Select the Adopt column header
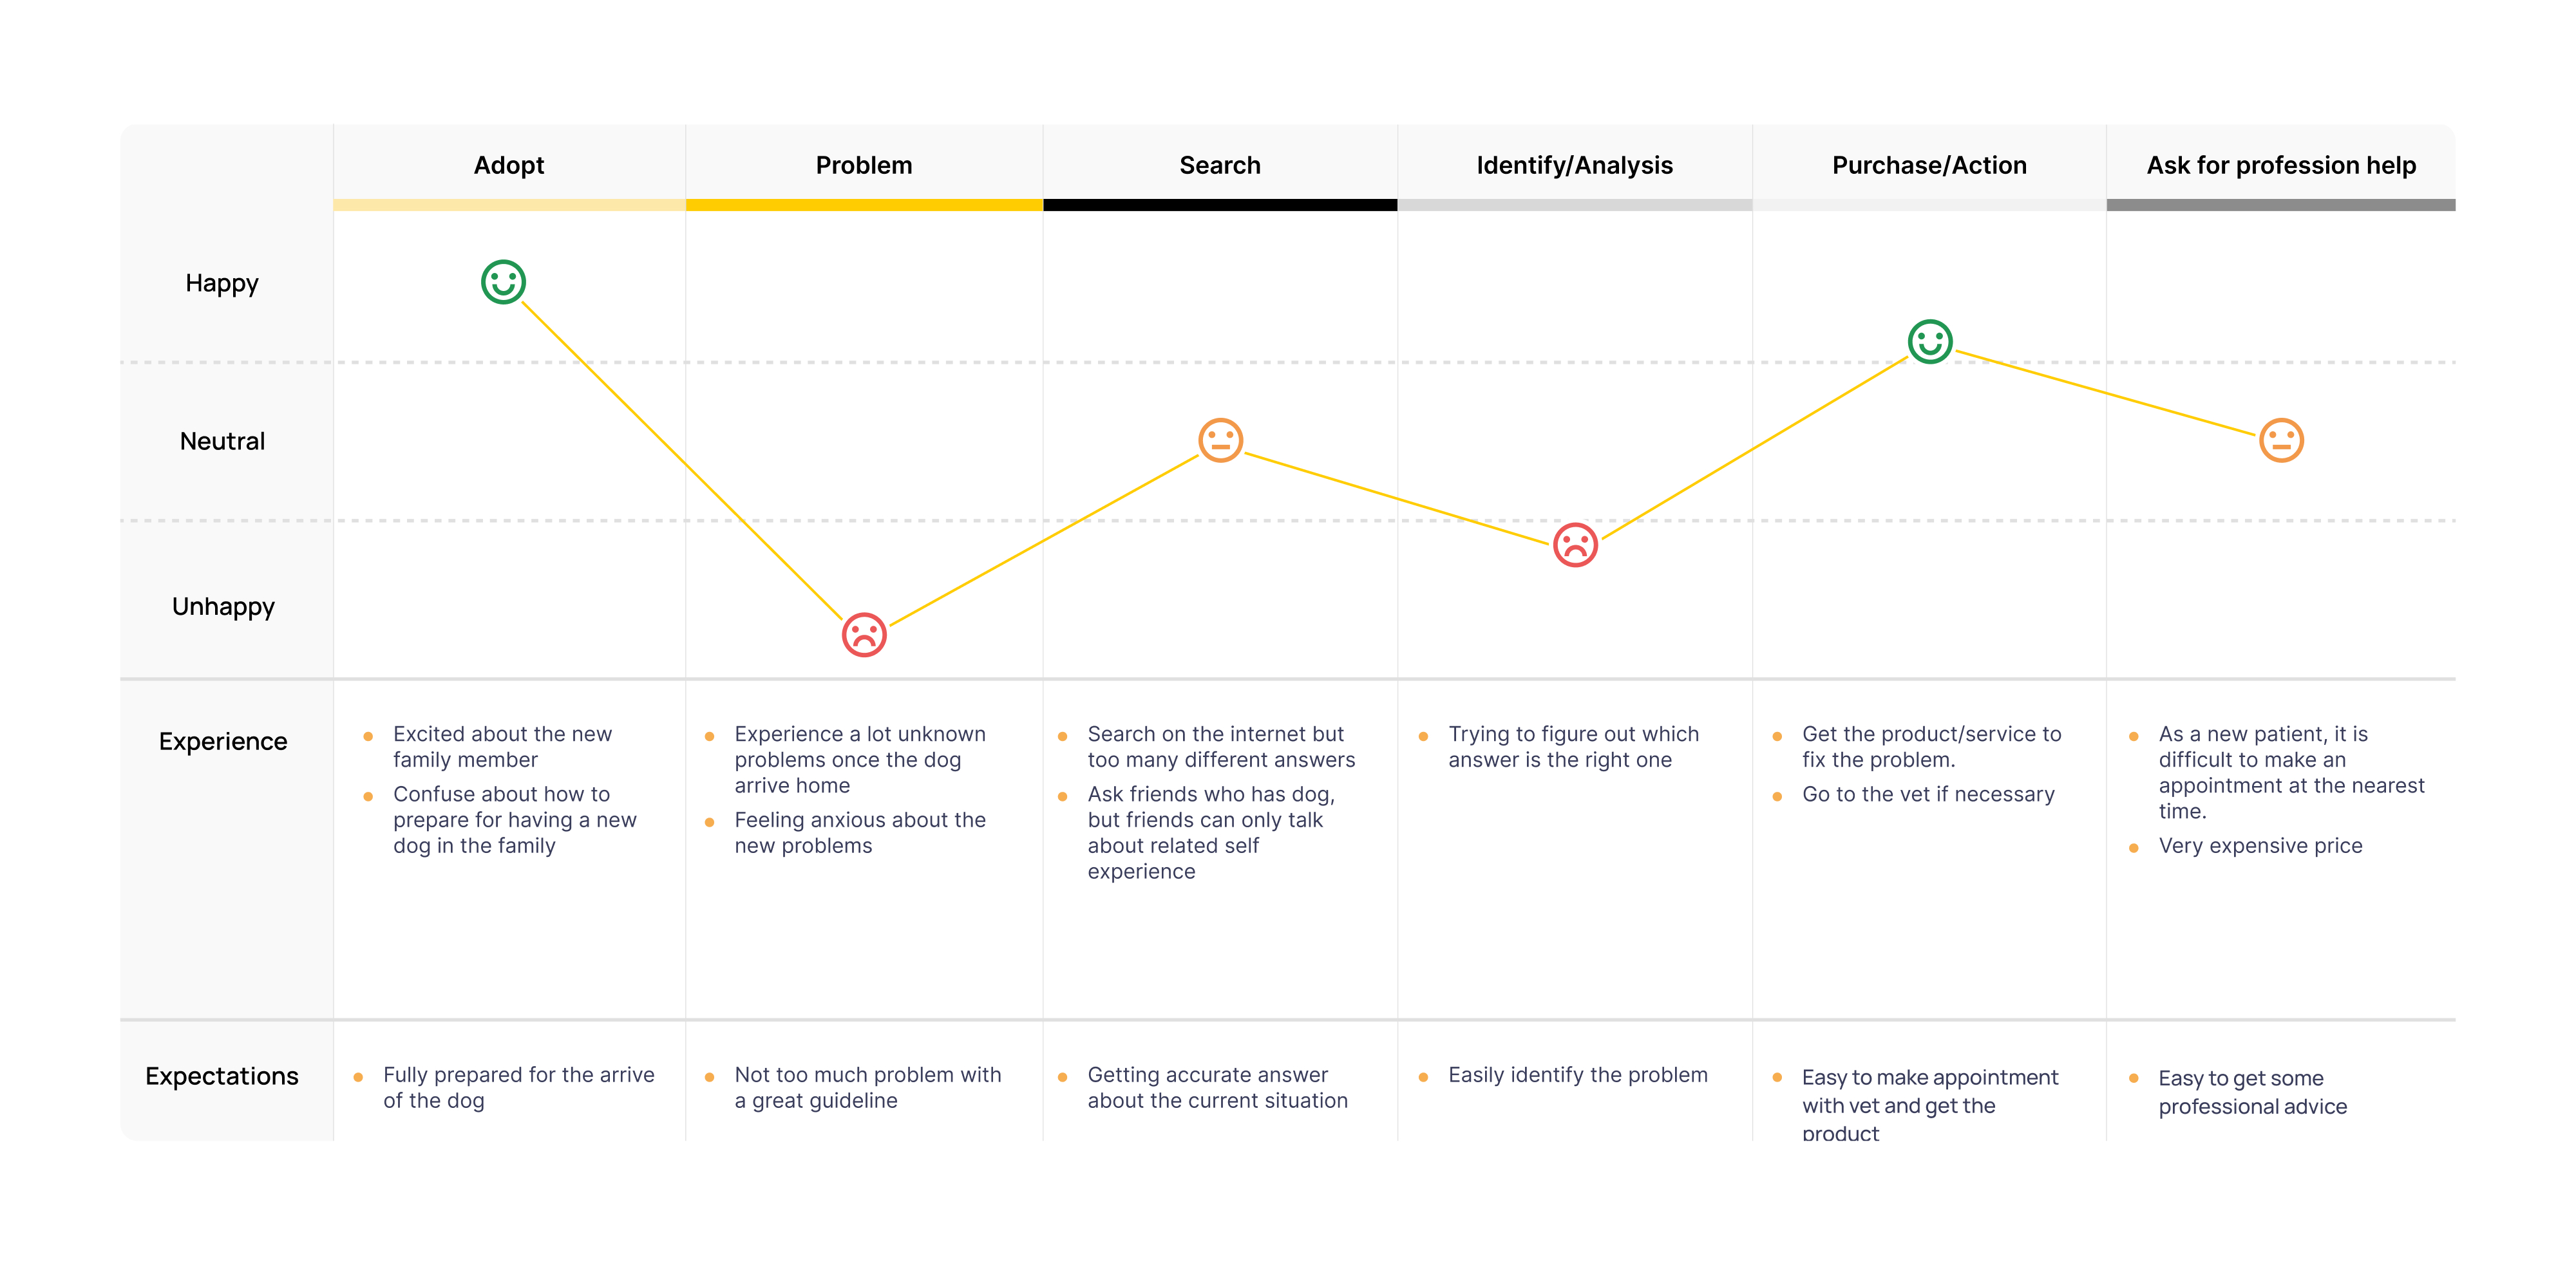 tap(509, 165)
